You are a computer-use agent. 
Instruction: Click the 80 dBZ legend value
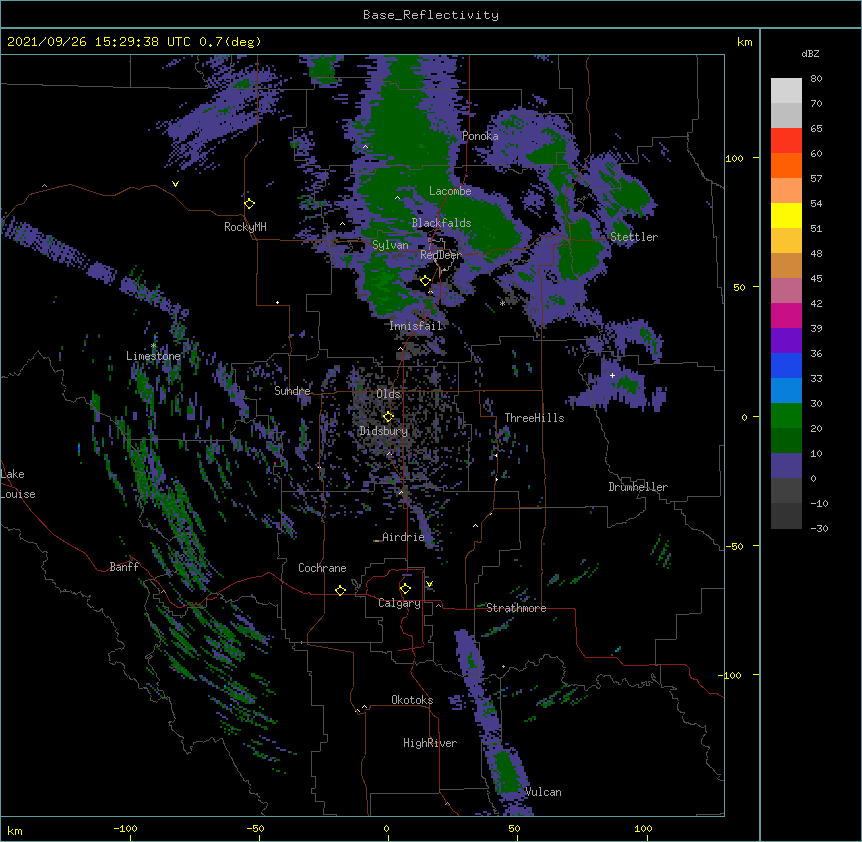coord(816,79)
